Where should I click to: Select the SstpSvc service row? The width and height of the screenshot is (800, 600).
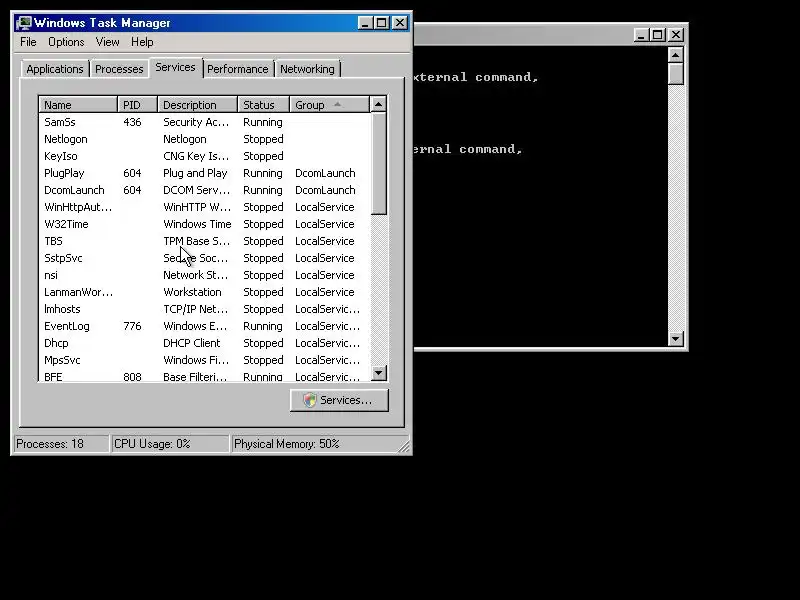pyautogui.click(x=204, y=258)
